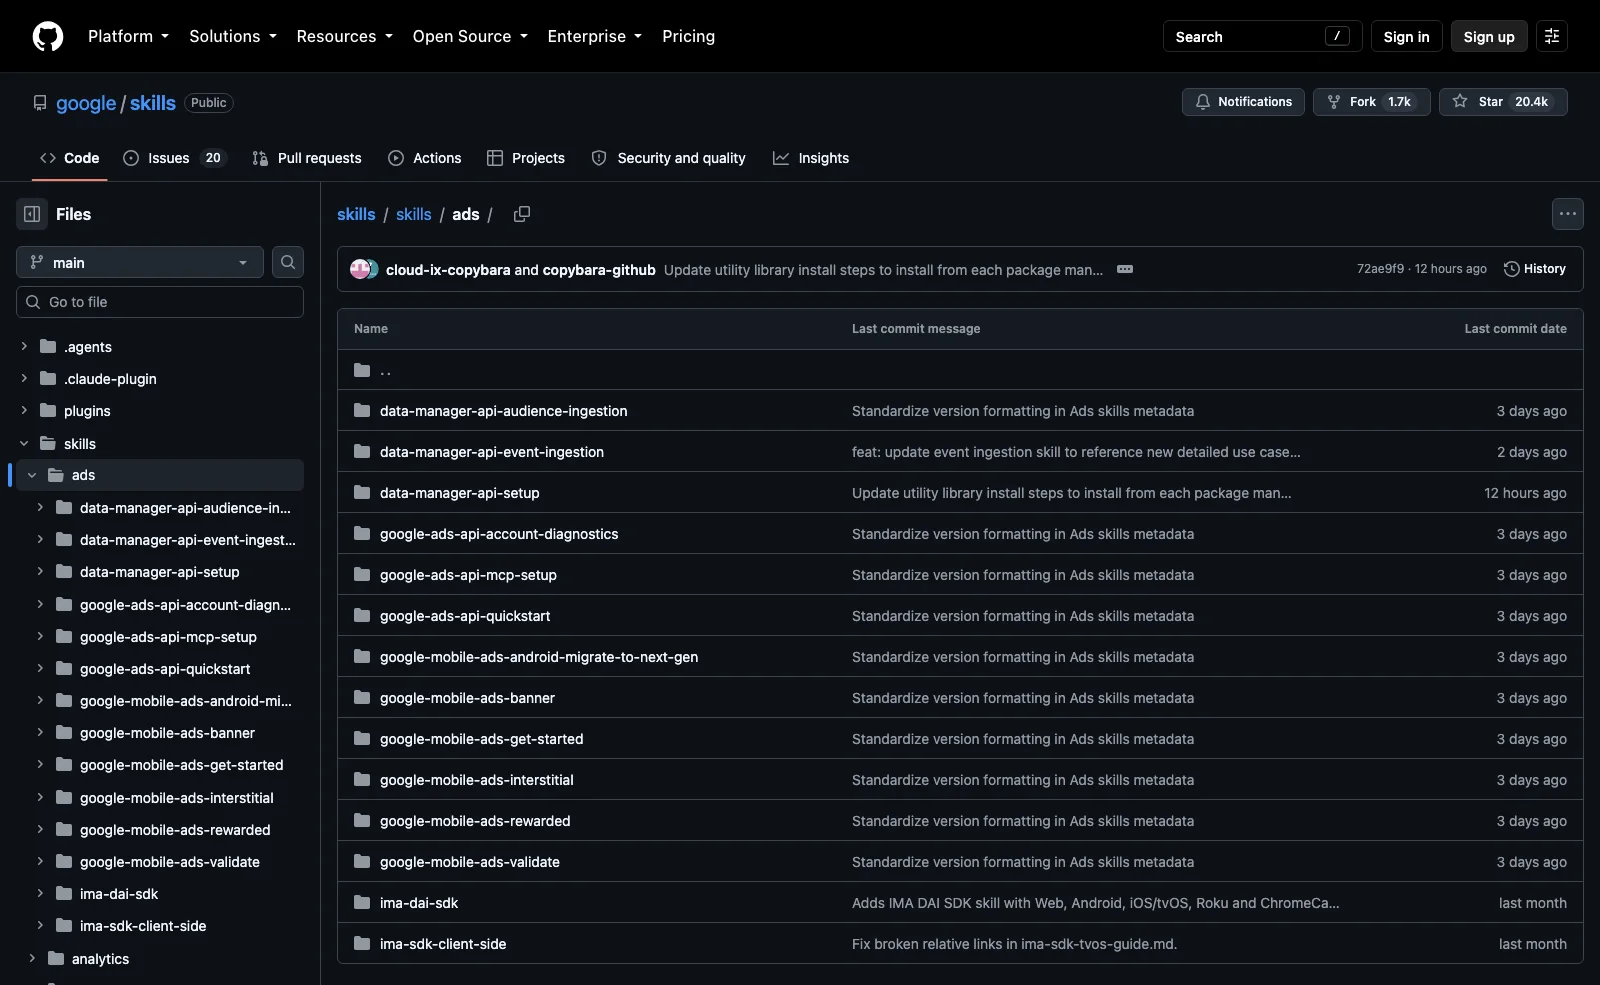Expand the plugins folder in tree
Image resolution: width=1600 pixels, height=985 pixels.
tap(24, 410)
